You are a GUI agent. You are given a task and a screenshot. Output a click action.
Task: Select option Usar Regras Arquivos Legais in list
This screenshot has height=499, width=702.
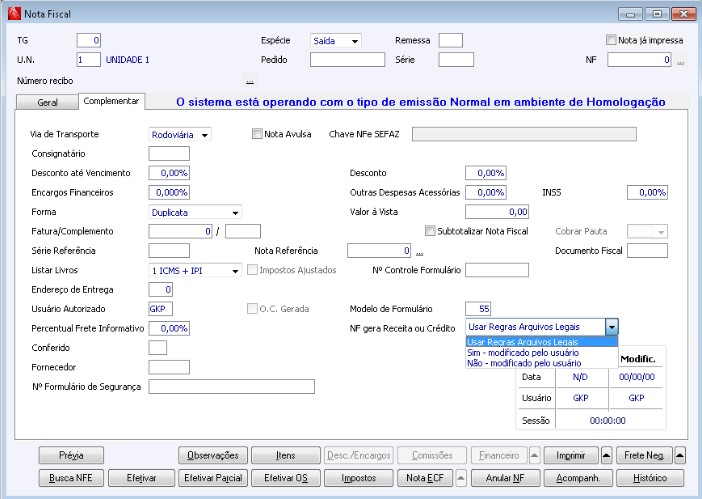(x=542, y=342)
